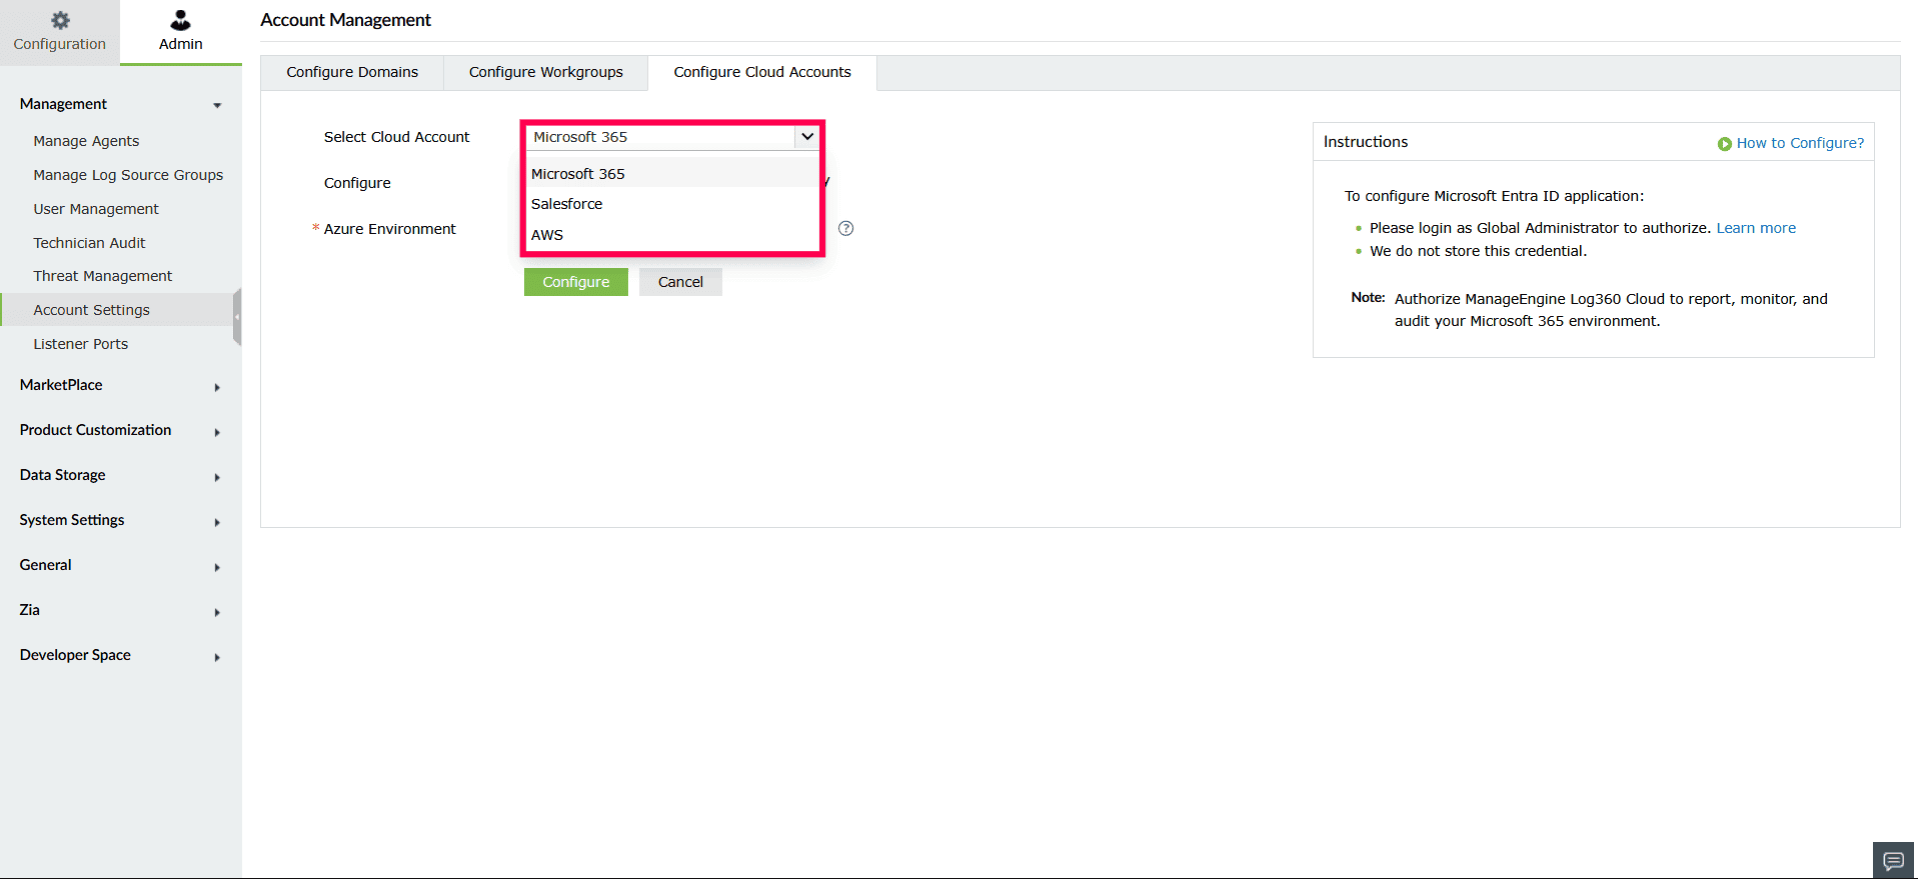Collapse the sidebar using the handle arrow
The height and width of the screenshot is (879, 1918).
237,317
